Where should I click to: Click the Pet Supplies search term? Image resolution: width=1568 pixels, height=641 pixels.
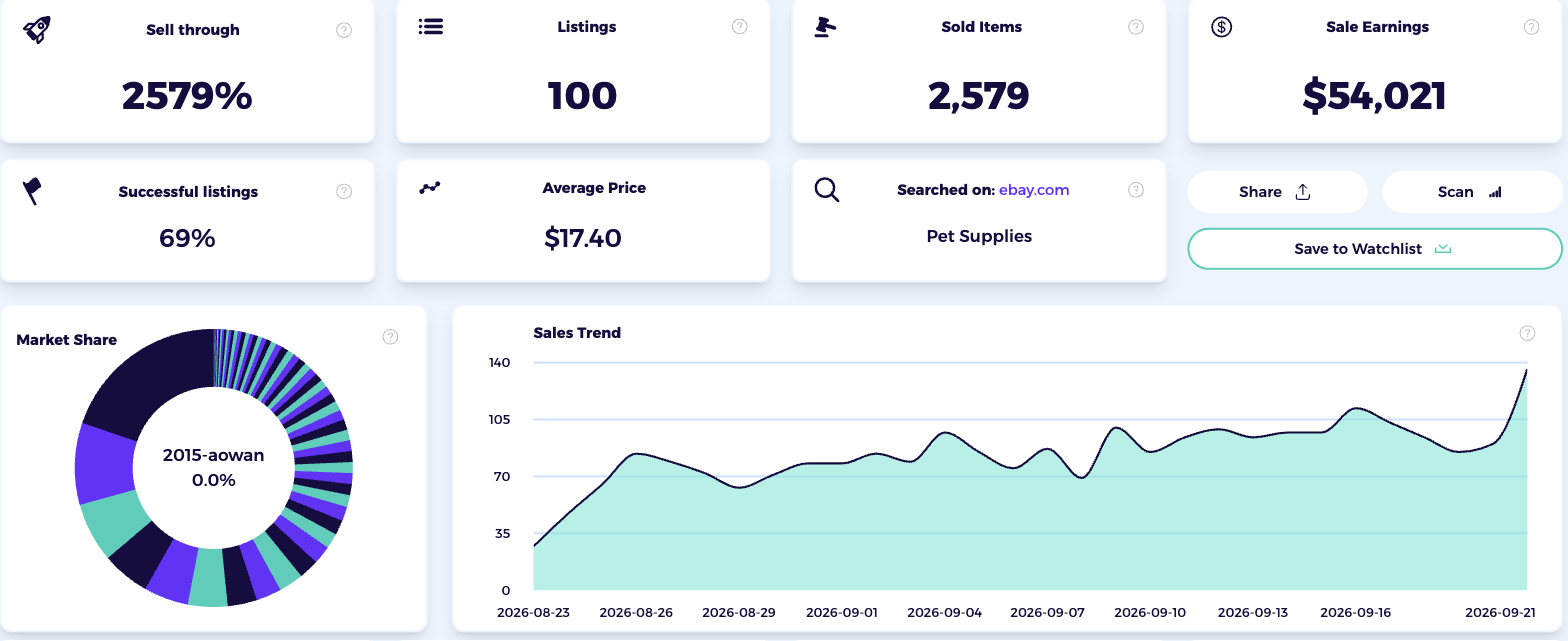979,237
